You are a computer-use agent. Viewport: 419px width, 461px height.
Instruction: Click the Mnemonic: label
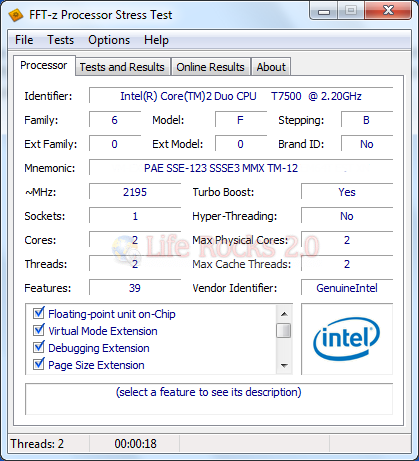50,168
